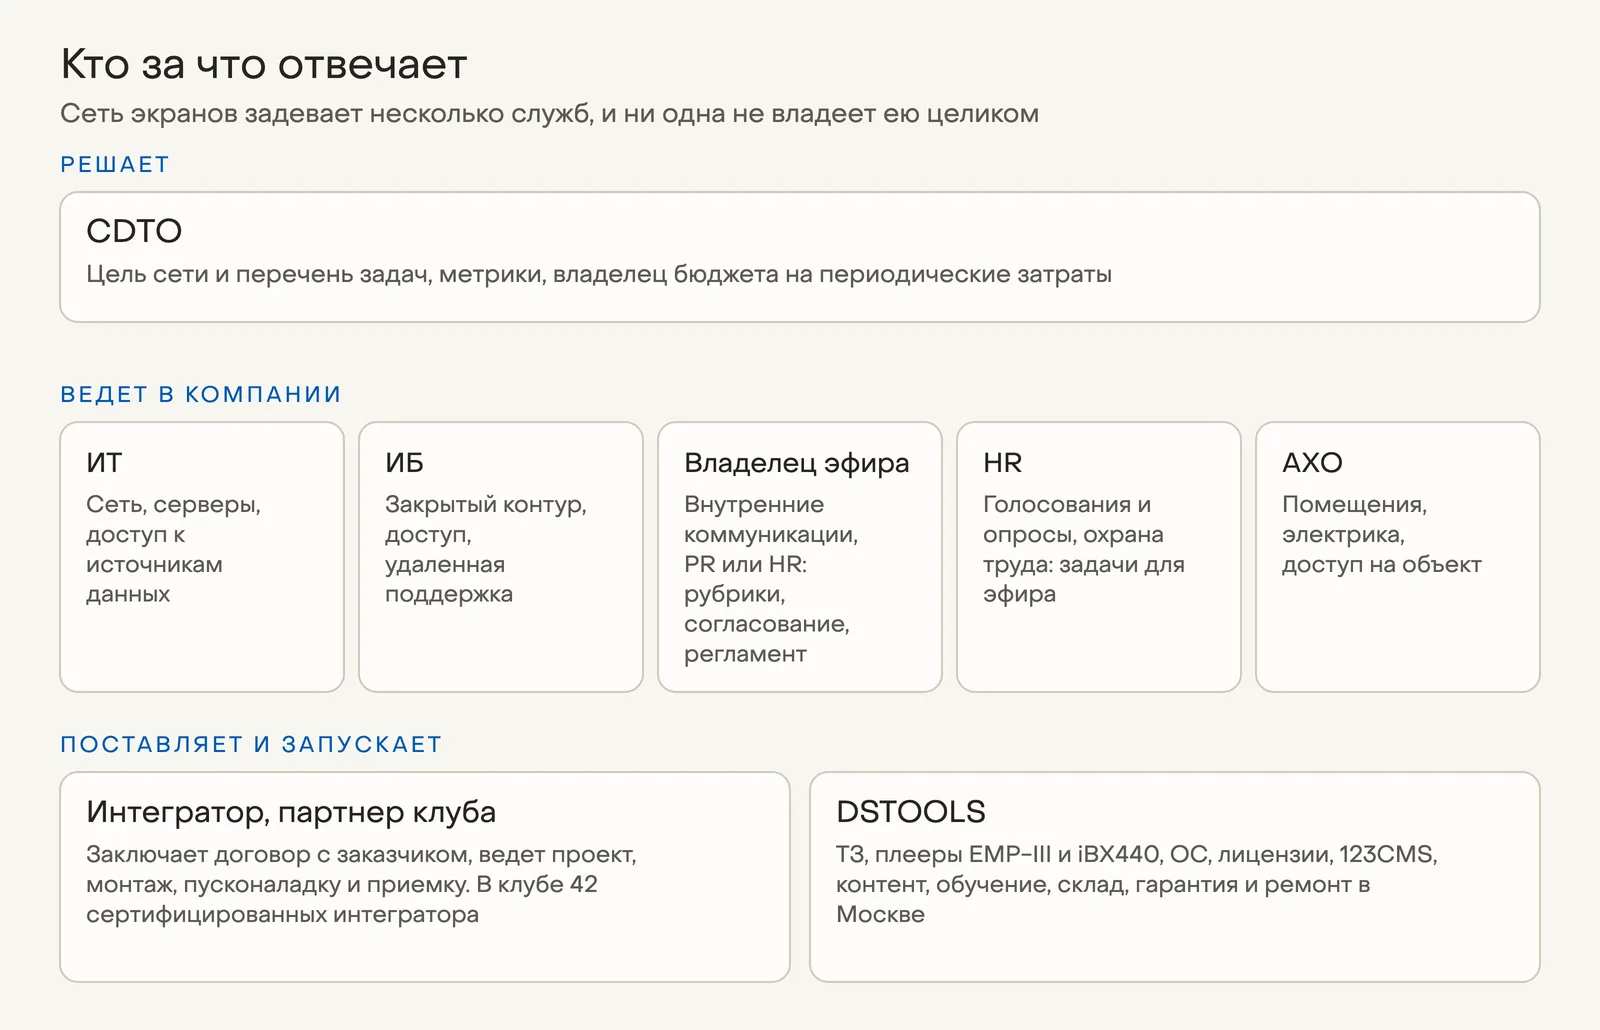
Task: Click the section label "РЕШАЕТ"
Action: coord(115,165)
